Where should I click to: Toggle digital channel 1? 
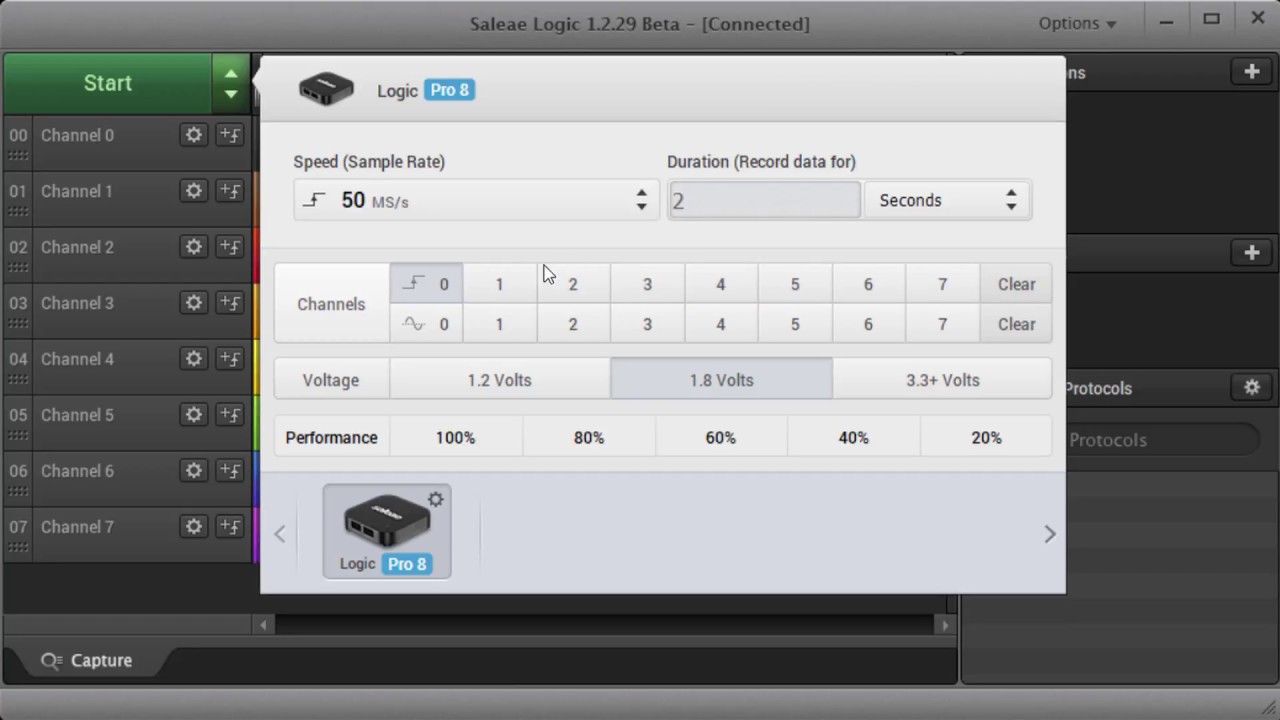[x=500, y=284]
